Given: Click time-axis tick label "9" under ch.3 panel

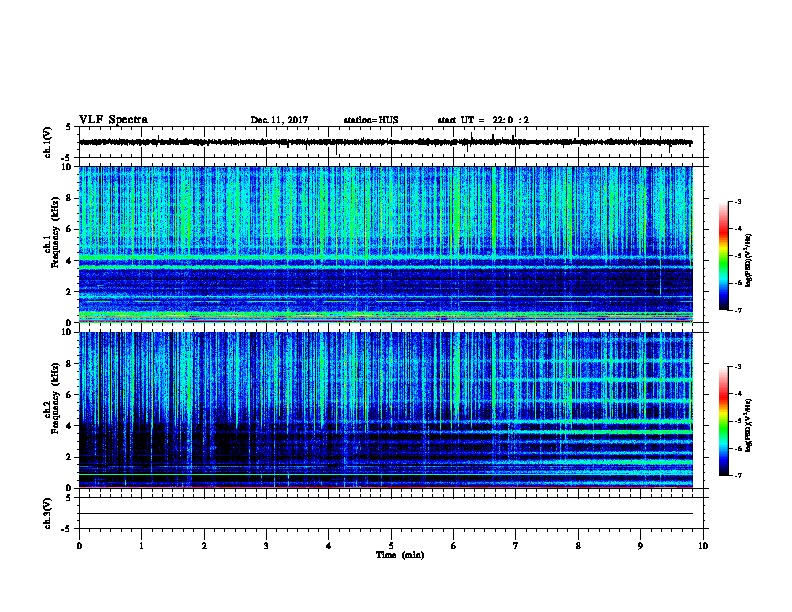Looking at the screenshot, I should point(640,545).
